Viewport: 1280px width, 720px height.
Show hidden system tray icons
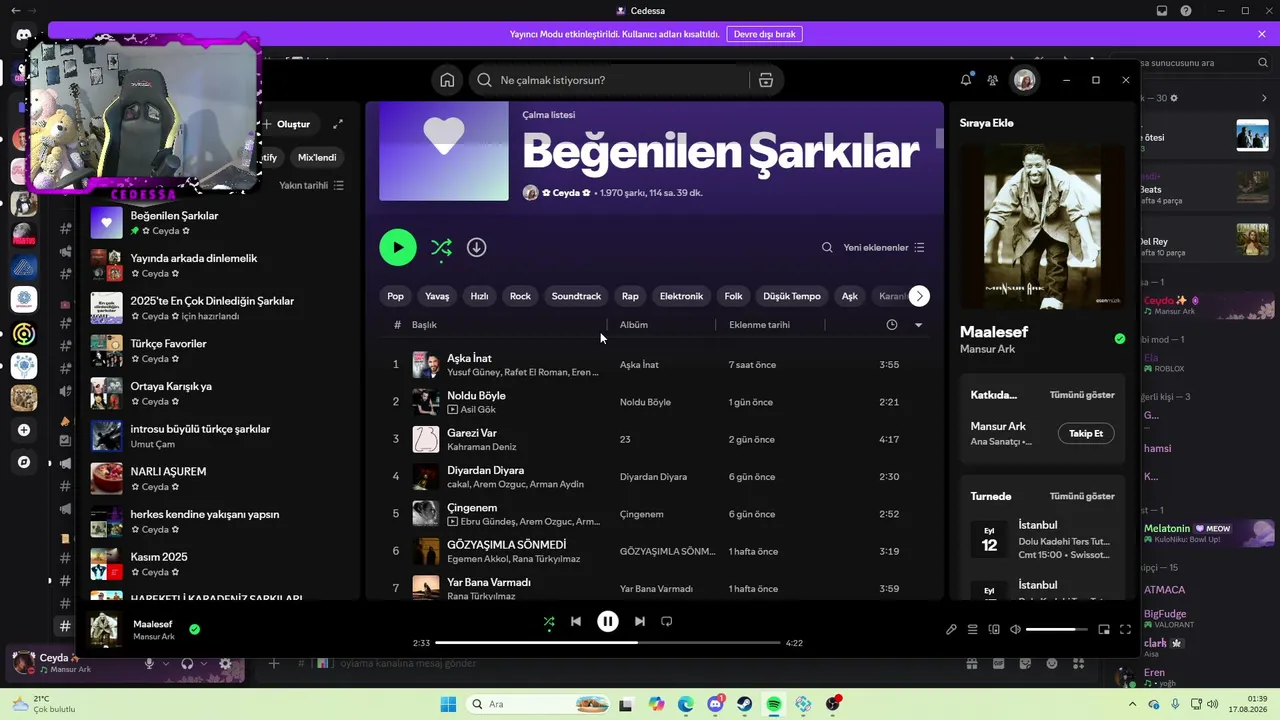click(1134, 704)
